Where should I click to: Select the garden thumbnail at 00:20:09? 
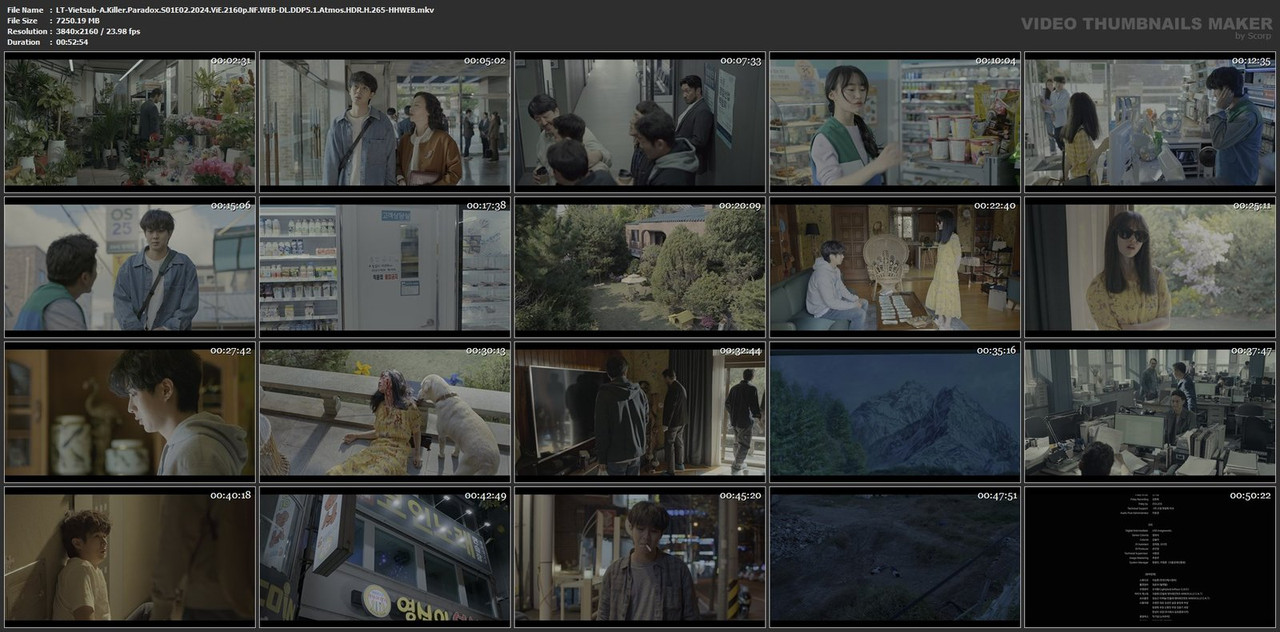tap(640, 266)
